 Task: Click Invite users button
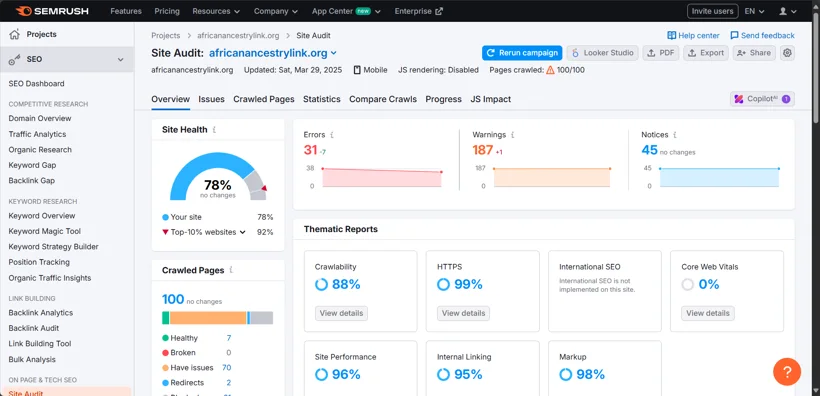712,11
